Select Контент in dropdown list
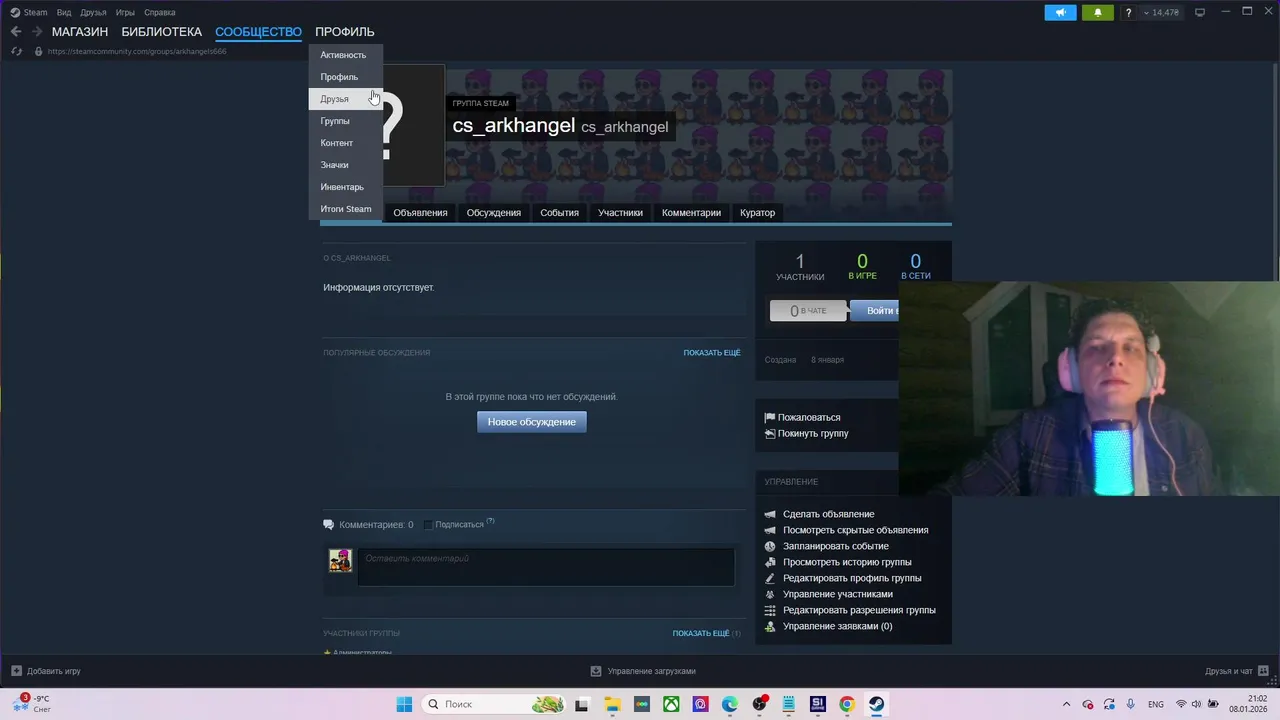Screen dimensions: 1280x720 coord(345,143)
